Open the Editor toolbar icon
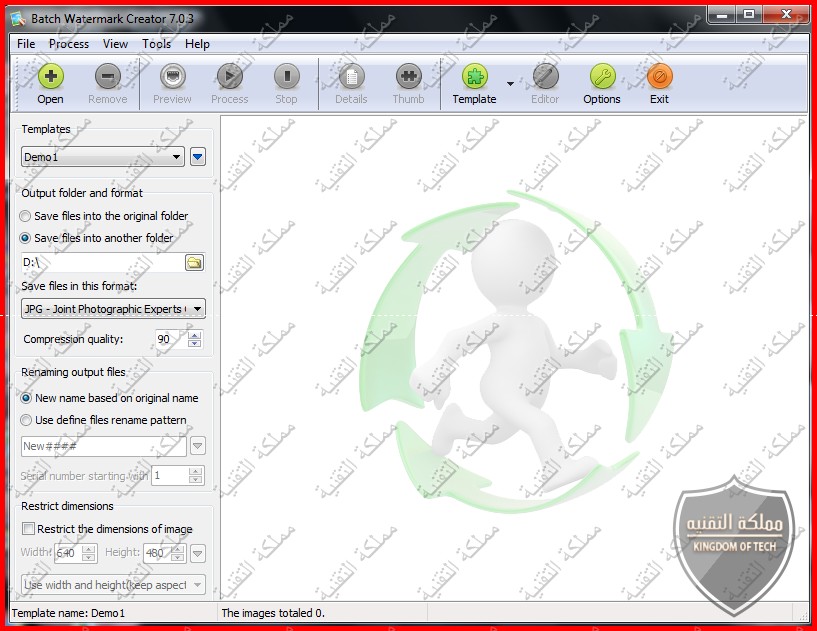The width and height of the screenshot is (817, 631). pyautogui.click(x=546, y=77)
